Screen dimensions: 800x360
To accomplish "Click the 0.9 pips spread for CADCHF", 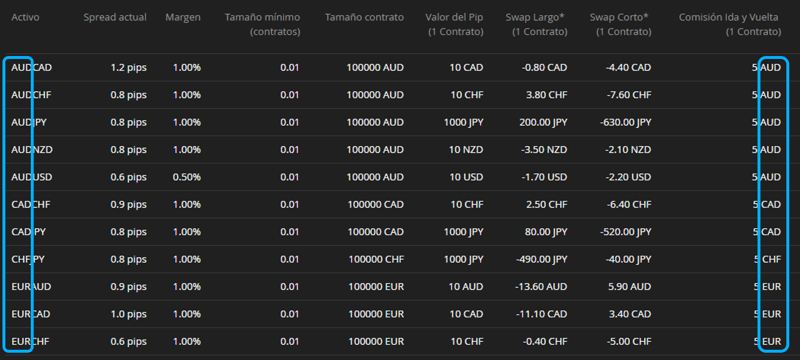I will 129,204.
